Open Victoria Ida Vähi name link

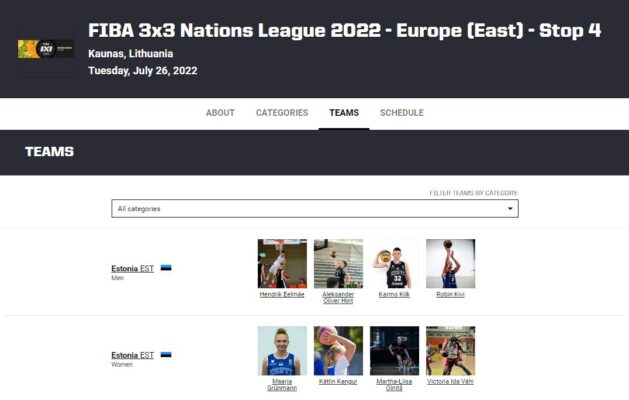[x=450, y=382]
